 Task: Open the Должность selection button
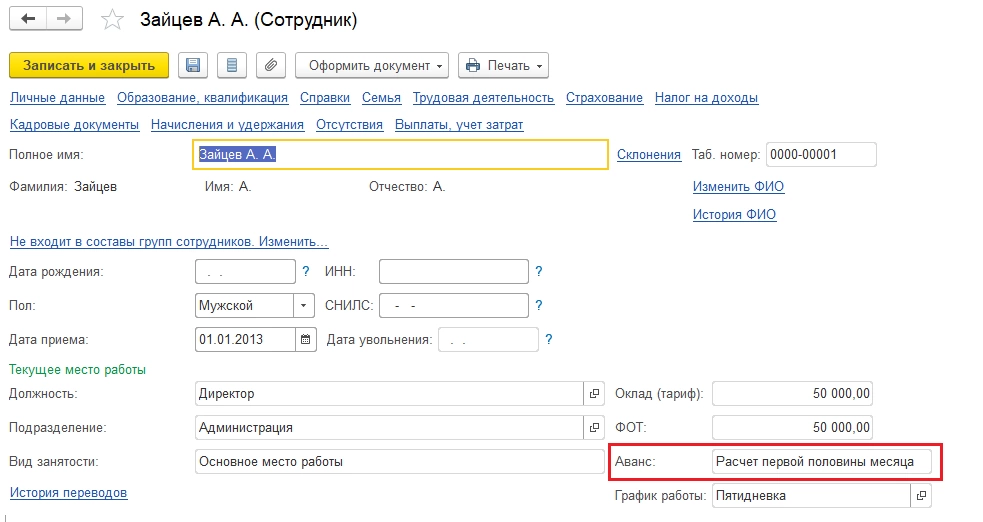tap(593, 394)
